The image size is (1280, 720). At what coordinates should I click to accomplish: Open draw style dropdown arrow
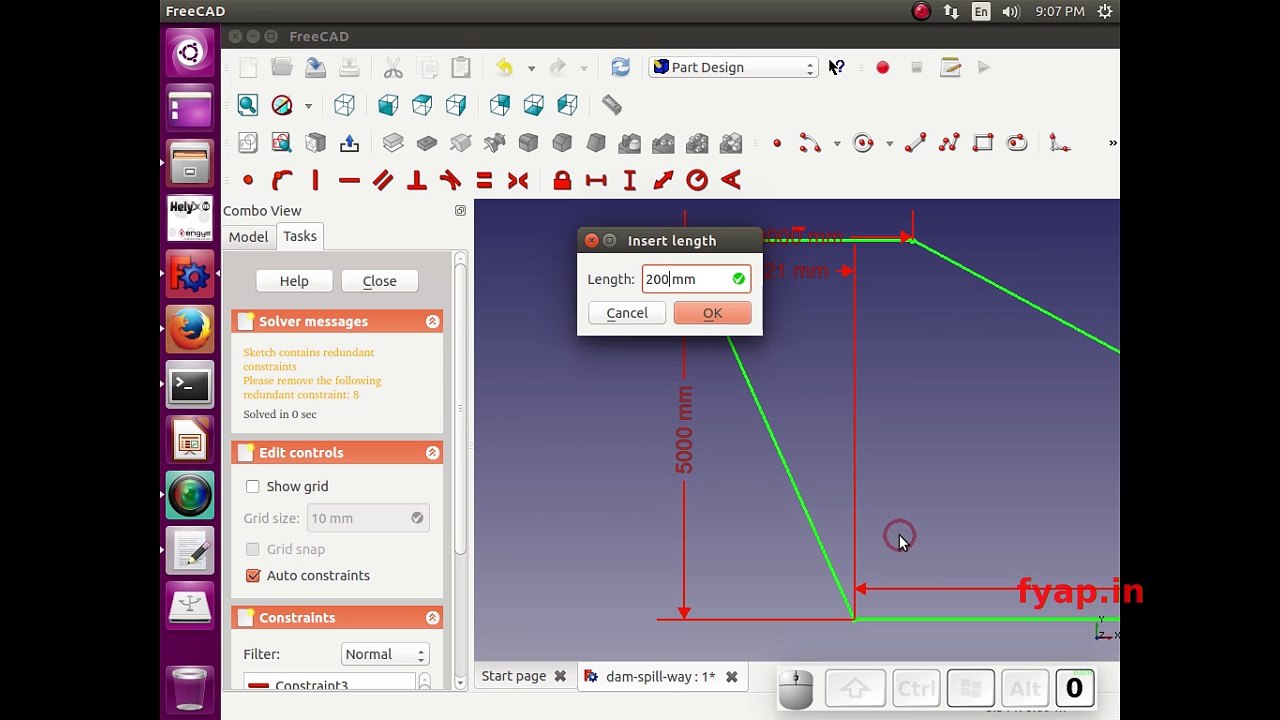click(x=308, y=106)
